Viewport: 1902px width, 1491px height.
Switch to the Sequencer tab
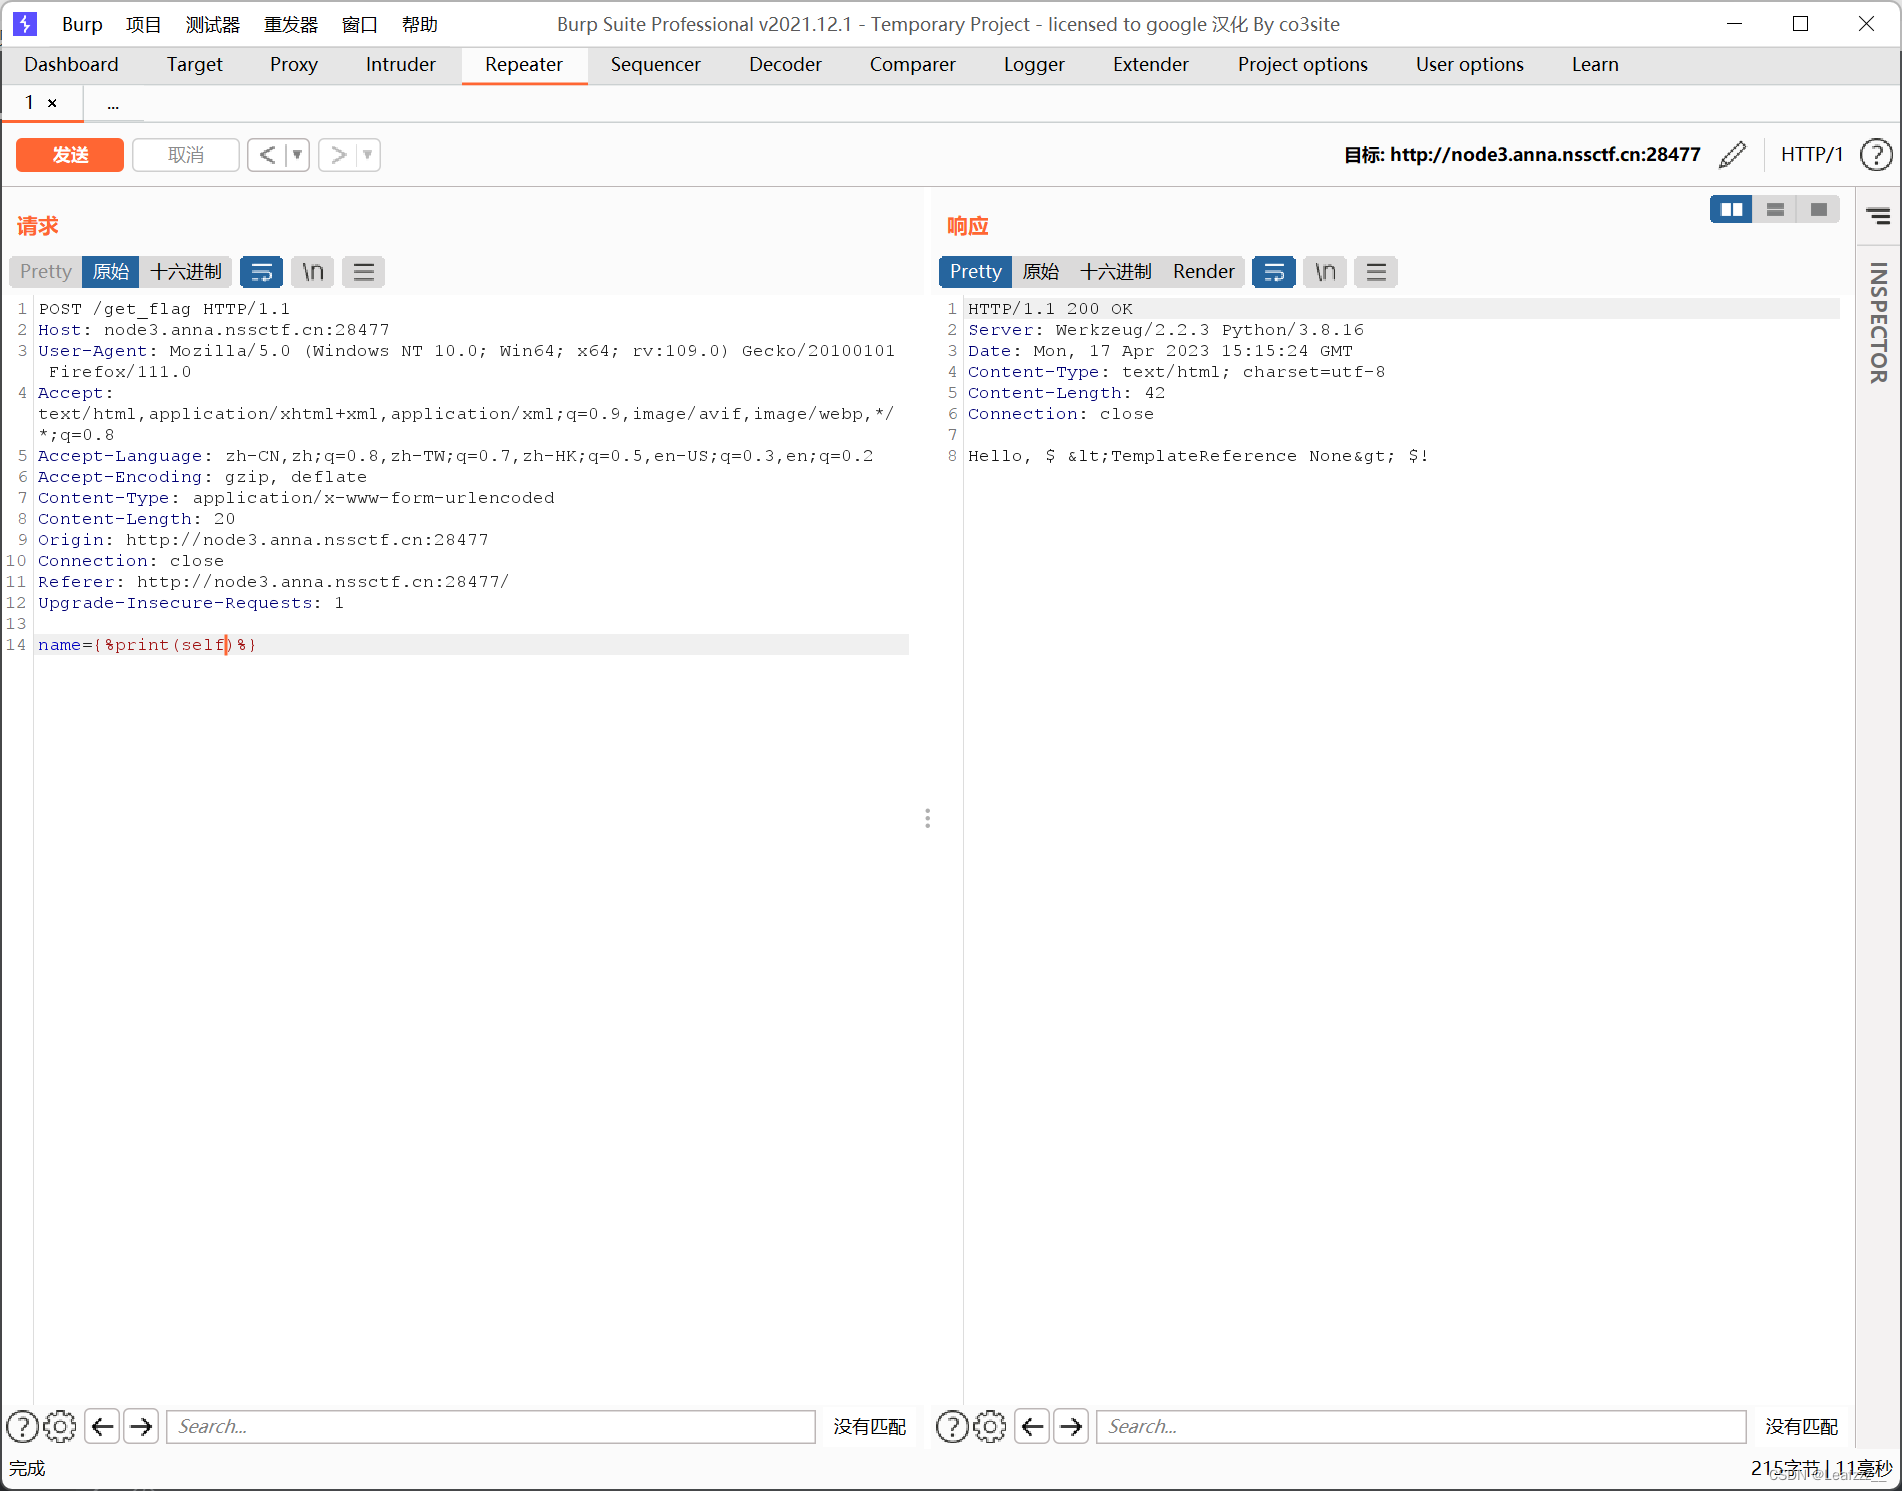[655, 64]
